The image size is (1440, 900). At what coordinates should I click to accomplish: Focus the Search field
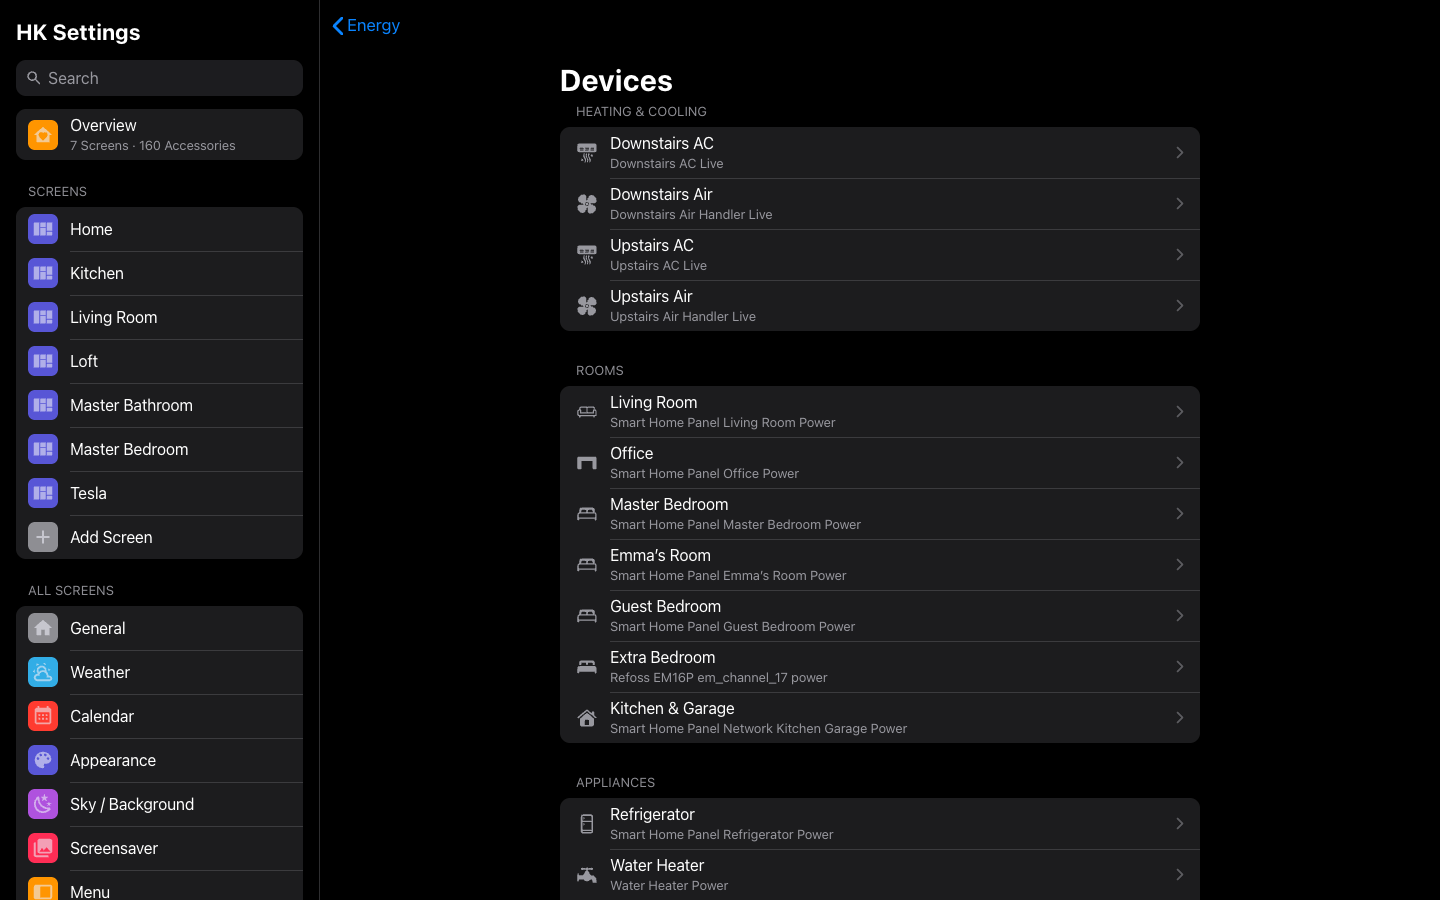[x=160, y=78]
